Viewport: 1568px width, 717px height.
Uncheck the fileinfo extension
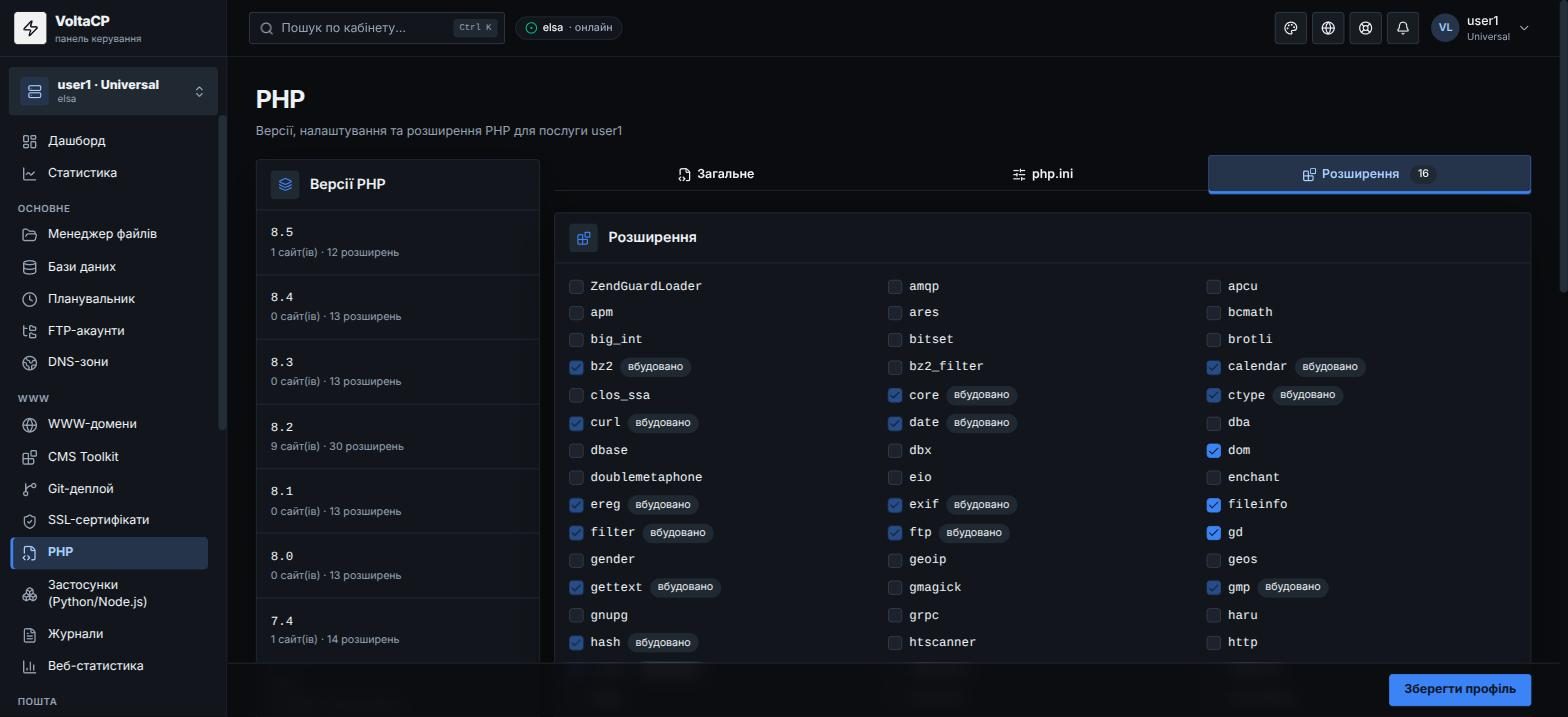(1213, 505)
